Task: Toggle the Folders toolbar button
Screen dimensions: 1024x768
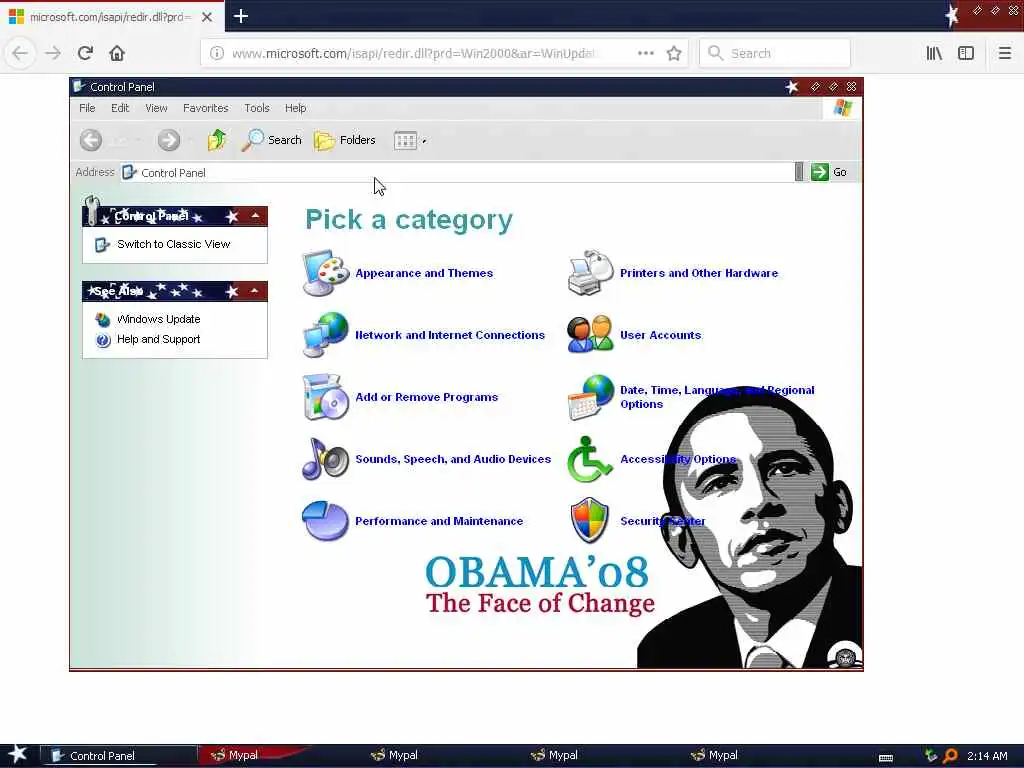Action: [x=345, y=140]
